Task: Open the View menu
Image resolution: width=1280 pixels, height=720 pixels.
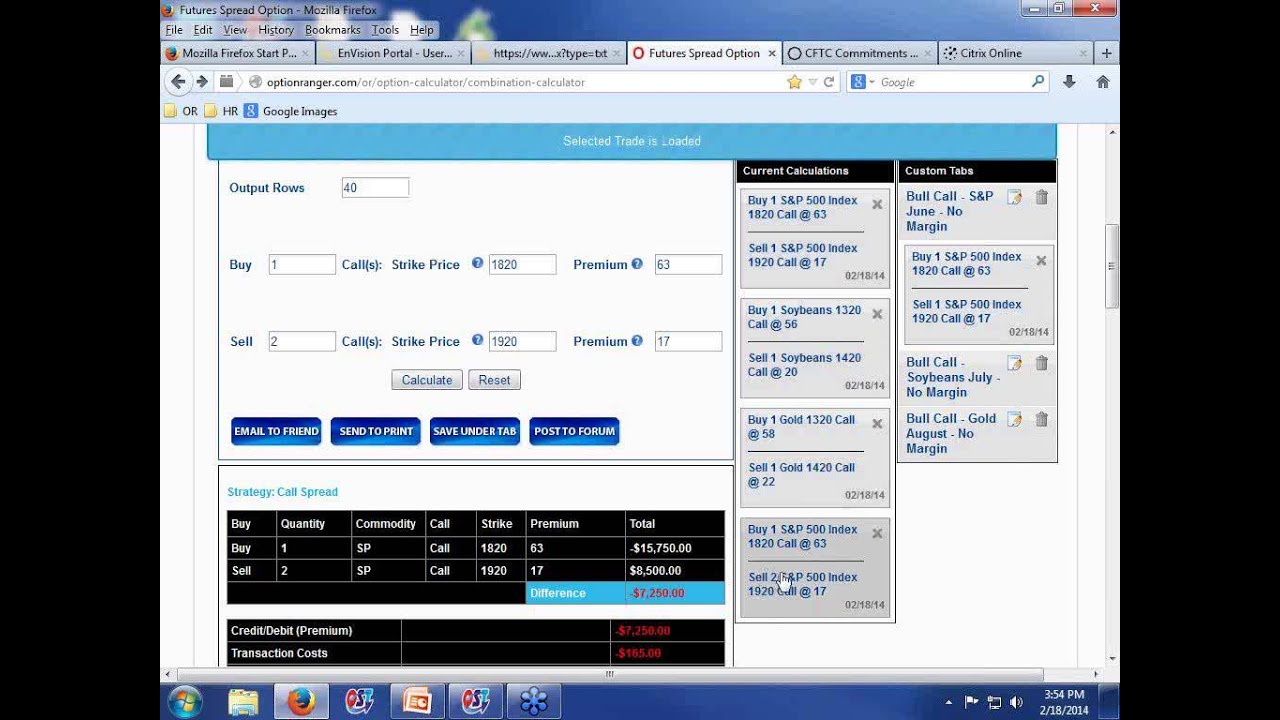Action: (x=235, y=30)
